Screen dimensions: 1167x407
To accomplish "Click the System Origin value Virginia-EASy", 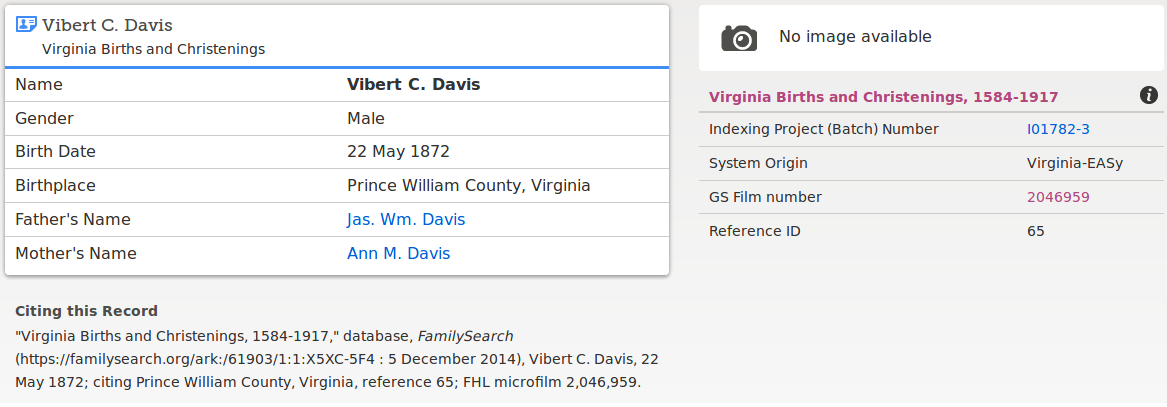I will 1075,164.
